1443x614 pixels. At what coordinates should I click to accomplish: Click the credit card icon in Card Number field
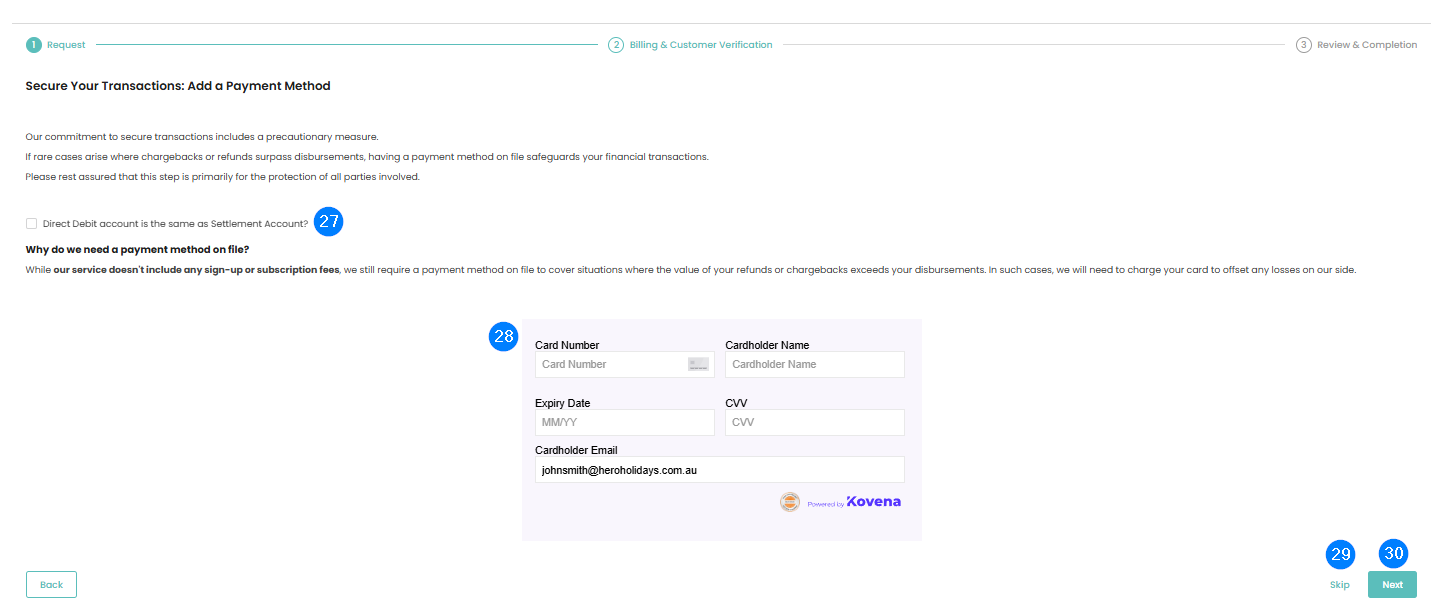click(698, 364)
